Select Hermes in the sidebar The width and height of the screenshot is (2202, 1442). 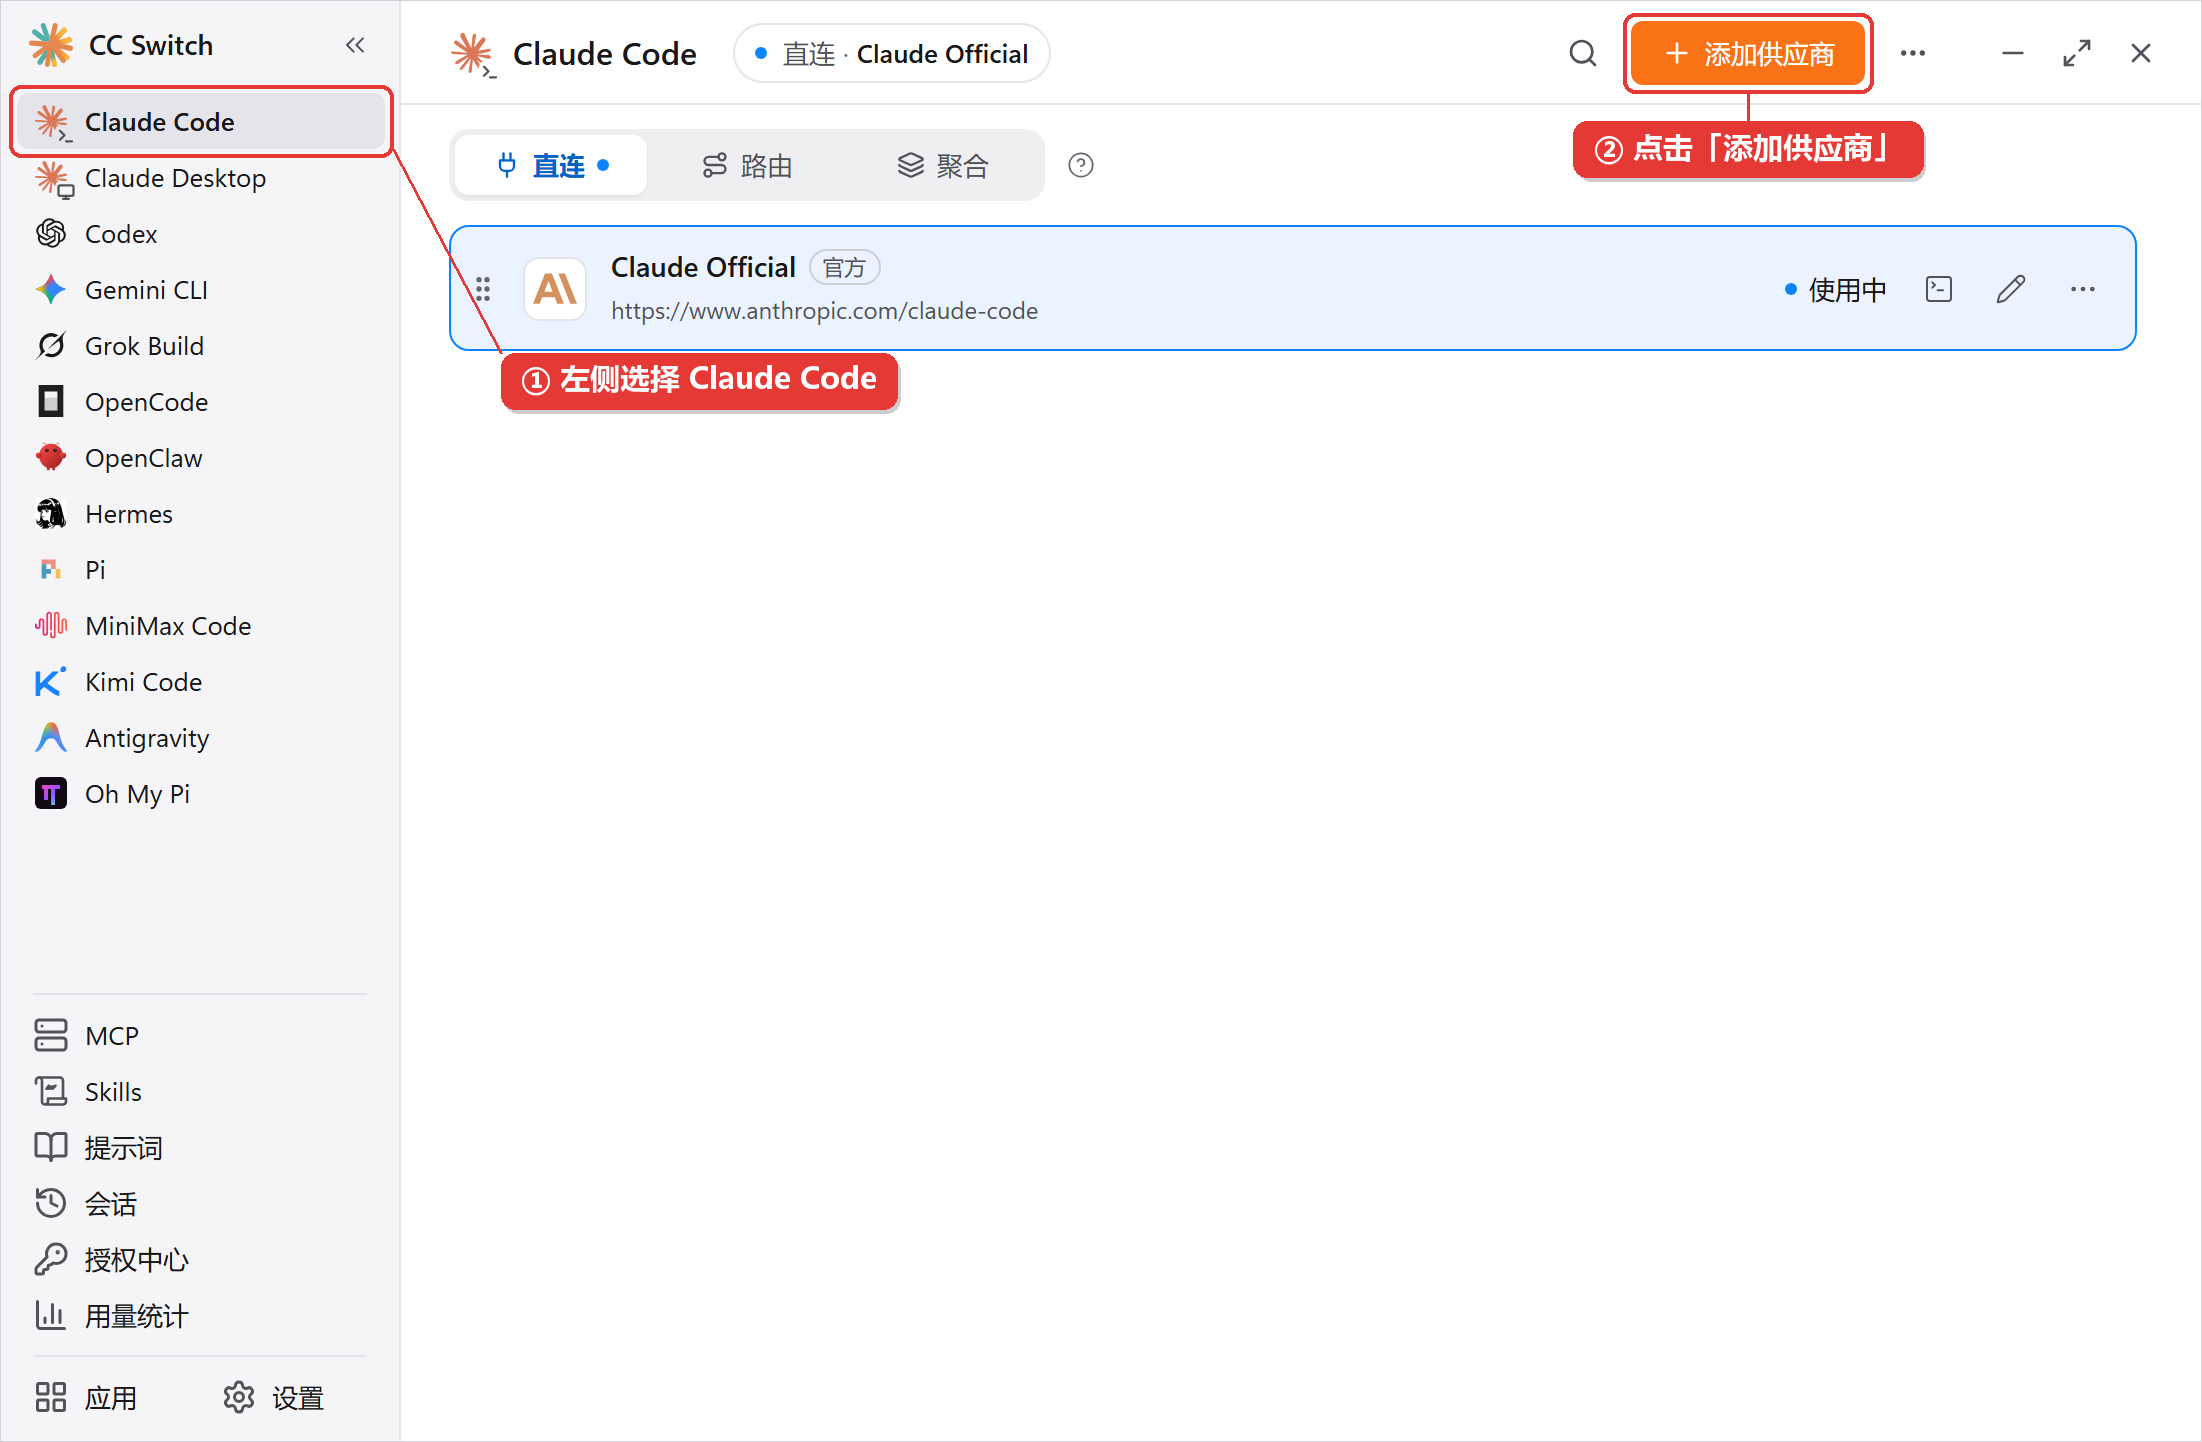coord(201,514)
